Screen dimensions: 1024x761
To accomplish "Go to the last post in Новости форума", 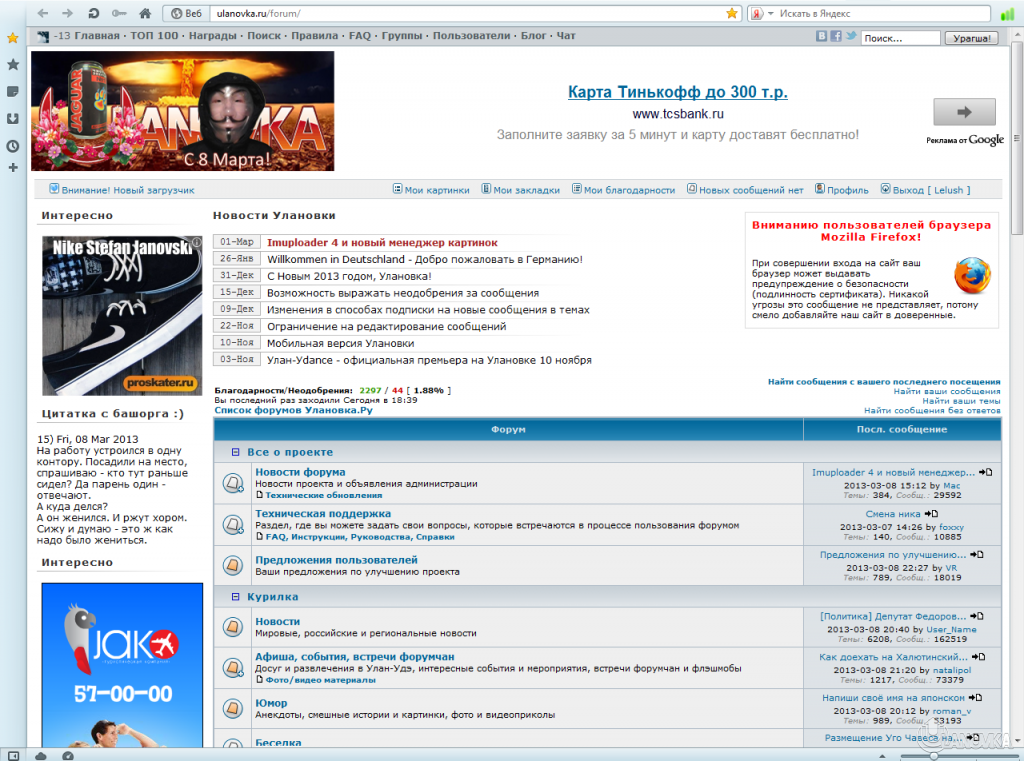I will (986, 472).
